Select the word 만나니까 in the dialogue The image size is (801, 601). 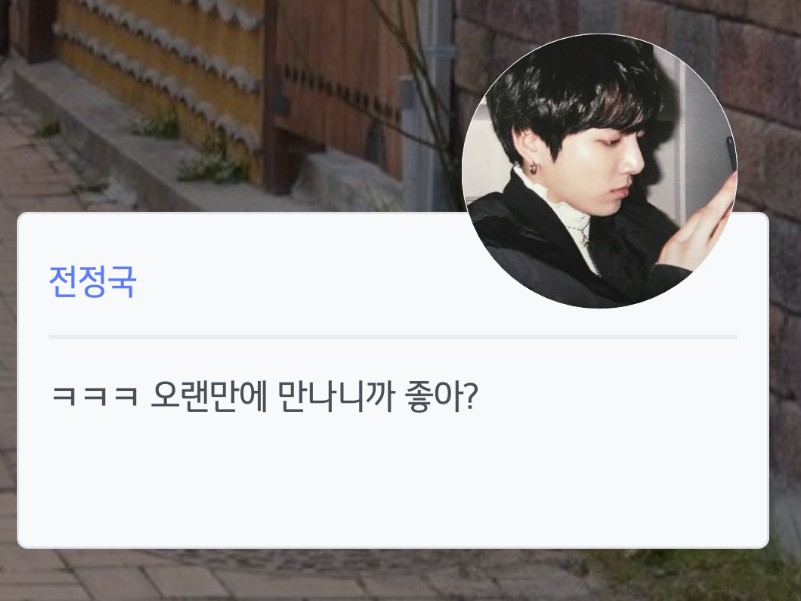pos(336,397)
